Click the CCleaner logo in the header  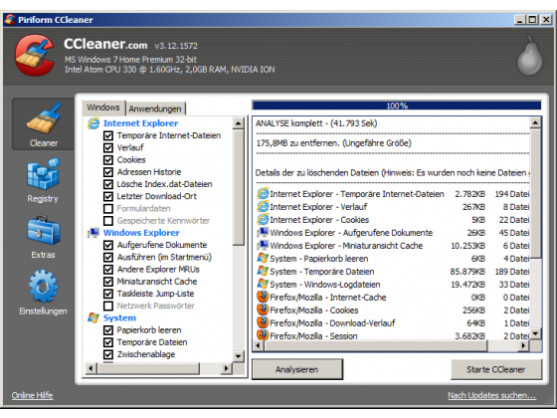[x=34, y=55]
